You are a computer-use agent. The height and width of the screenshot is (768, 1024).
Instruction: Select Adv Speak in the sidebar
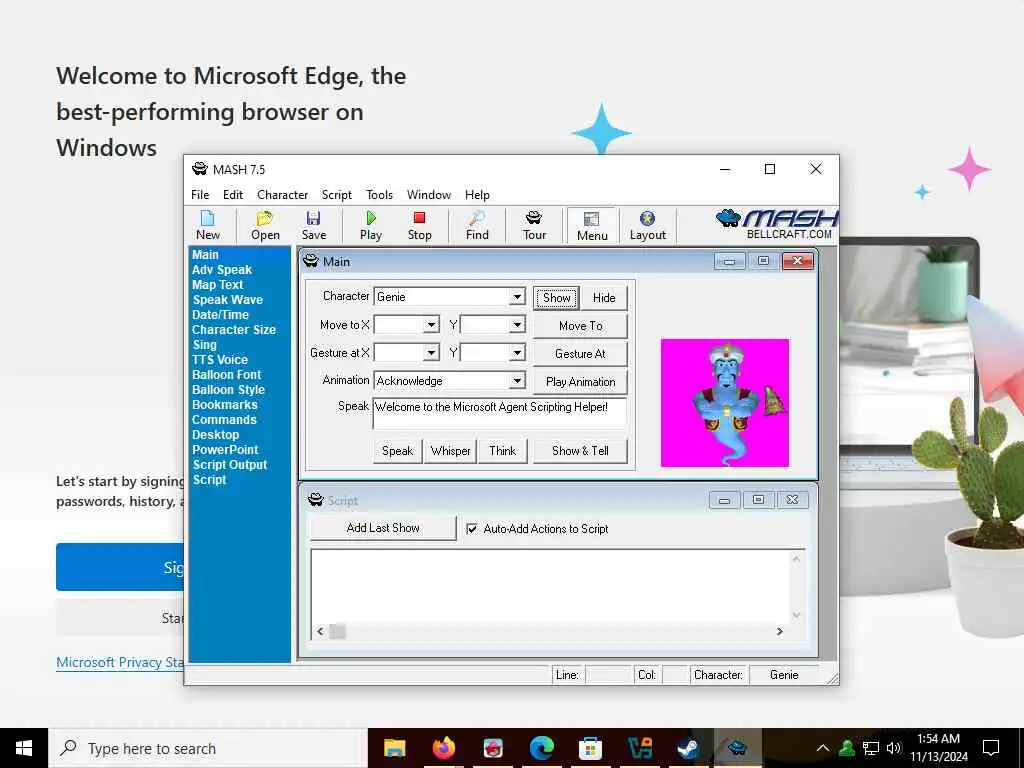[222, 270]
